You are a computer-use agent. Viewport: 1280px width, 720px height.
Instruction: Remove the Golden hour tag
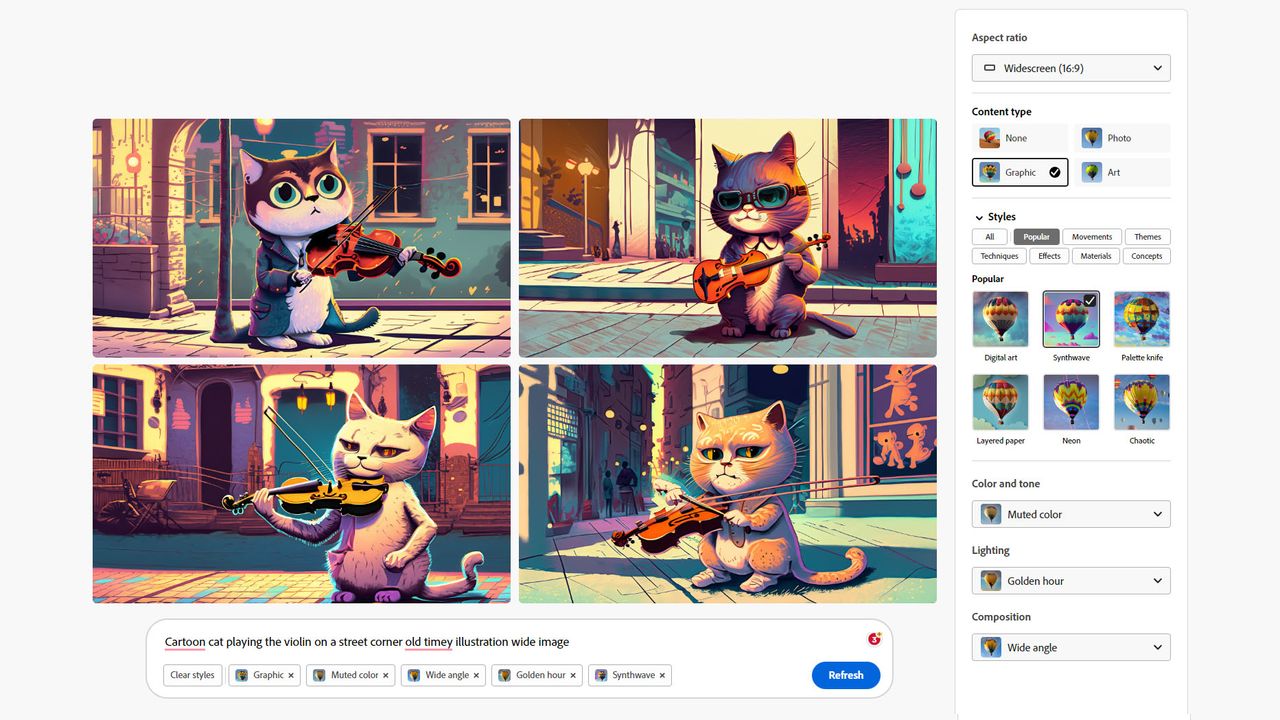[573, 675]
